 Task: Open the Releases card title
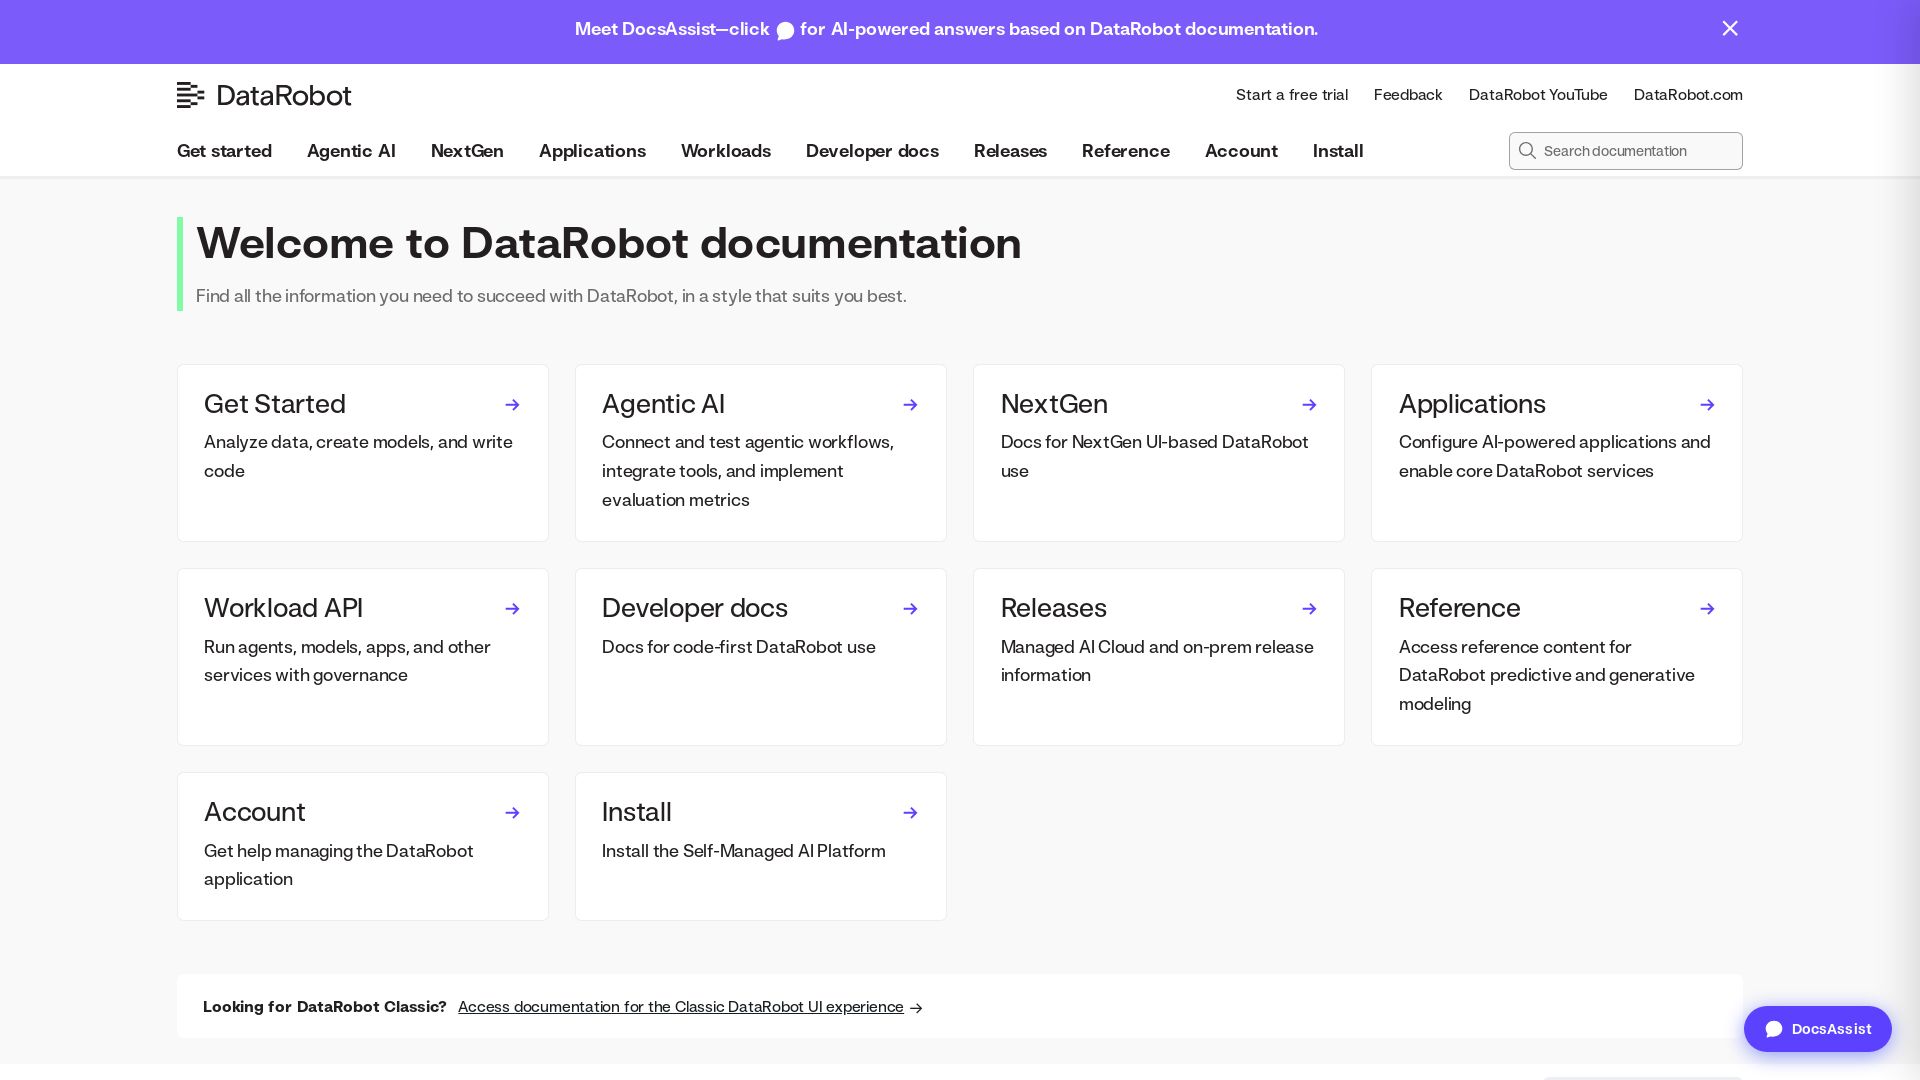pos(1054,608)
